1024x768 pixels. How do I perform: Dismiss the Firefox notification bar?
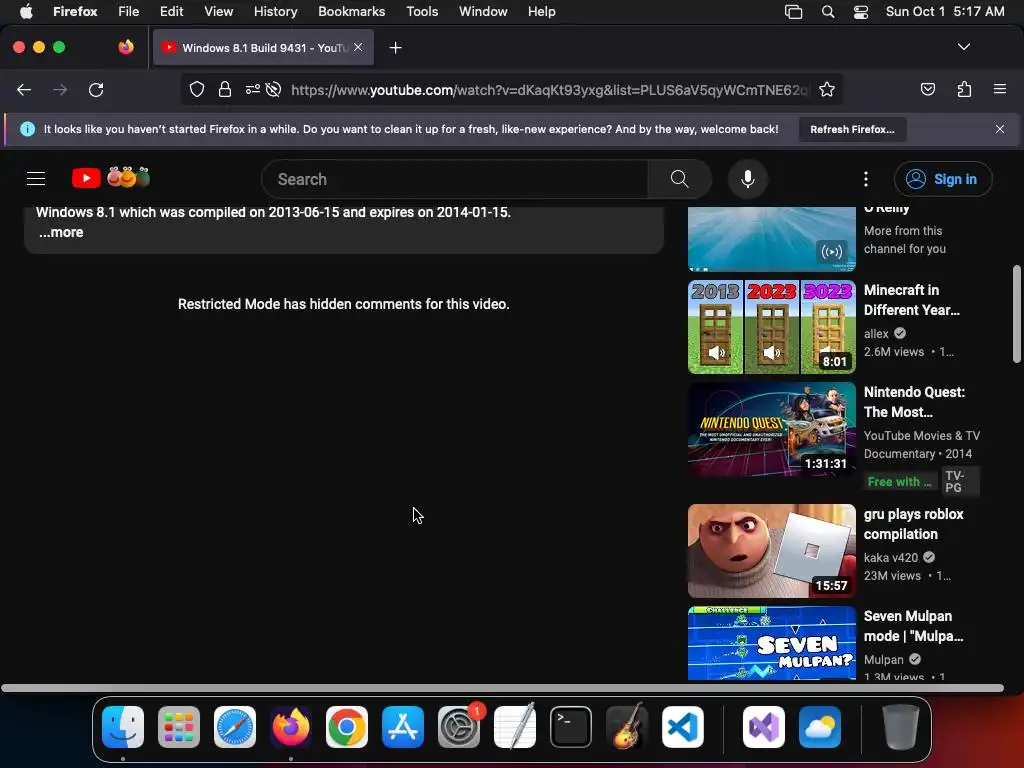pos(1000,129)
